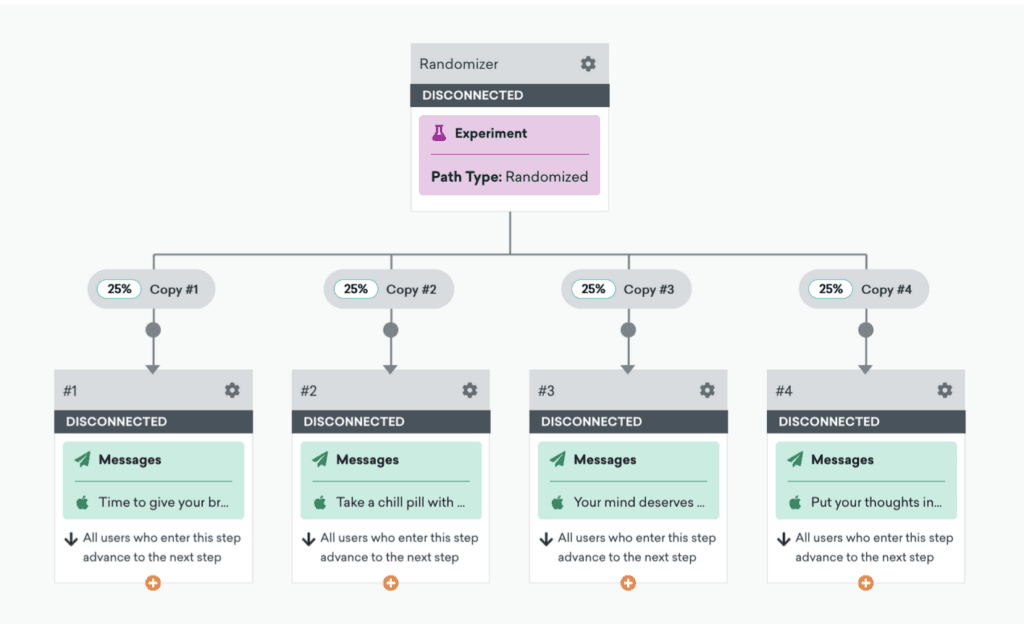1024x624 pixels.
Task: Click the Experiment flask icon
Action: click(439, 133)
